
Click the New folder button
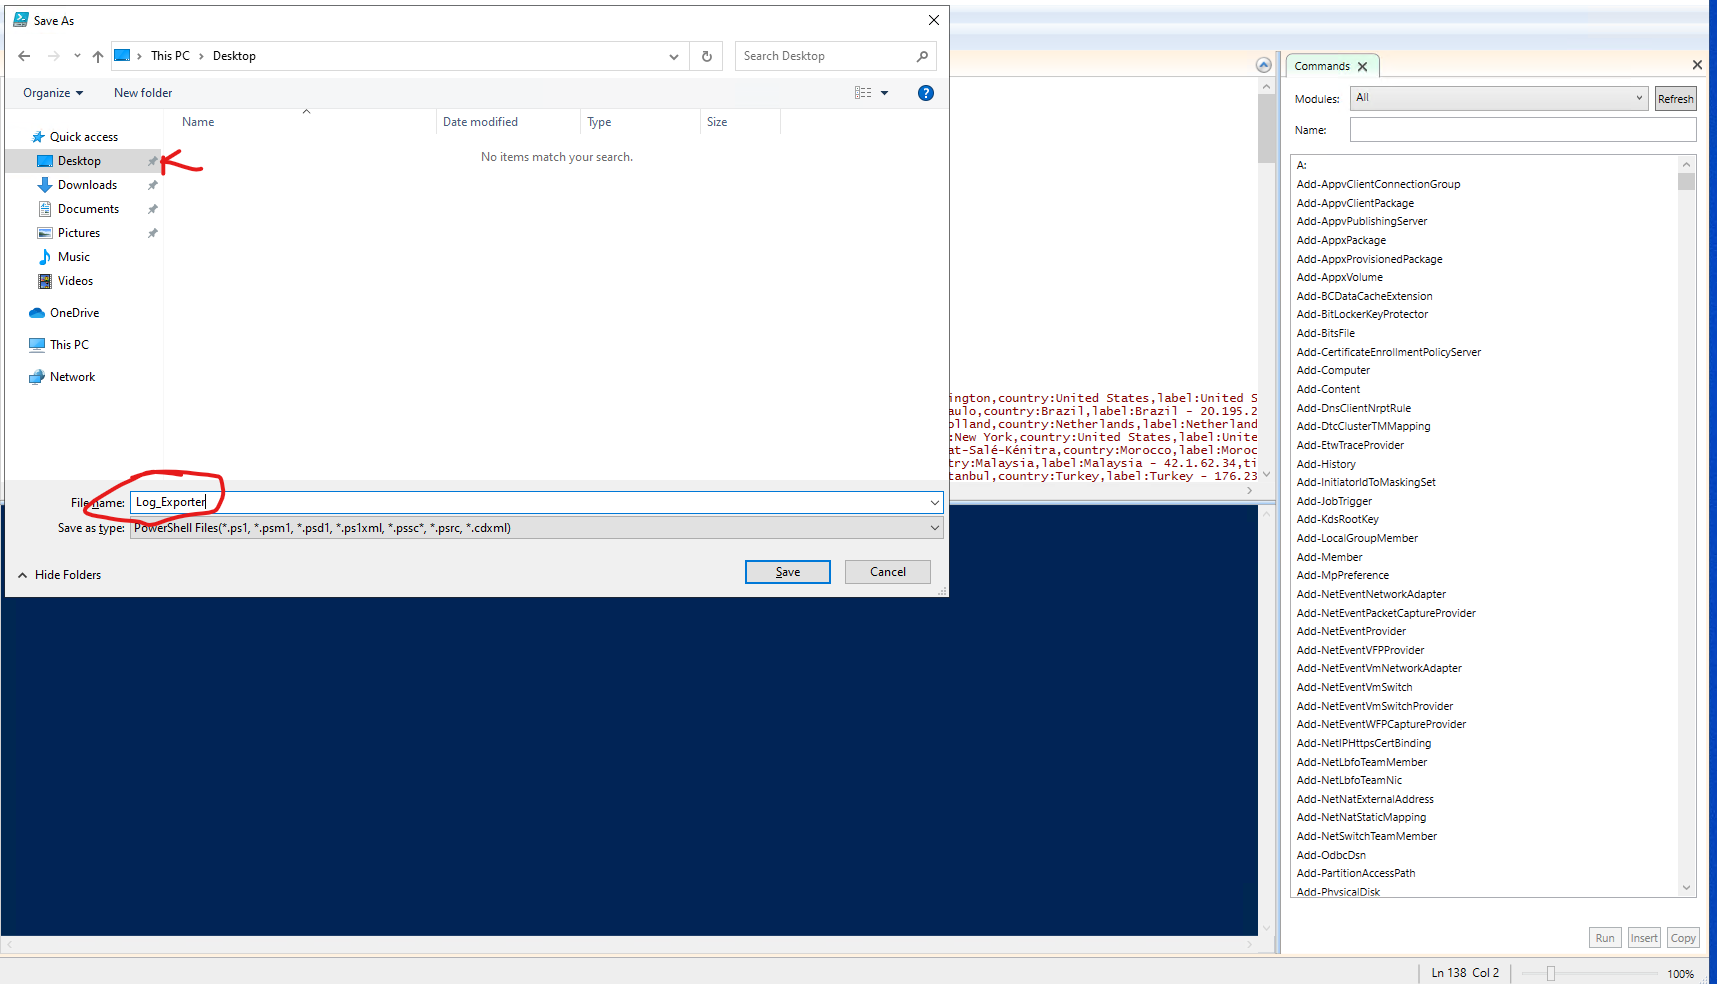pos(142,92)
